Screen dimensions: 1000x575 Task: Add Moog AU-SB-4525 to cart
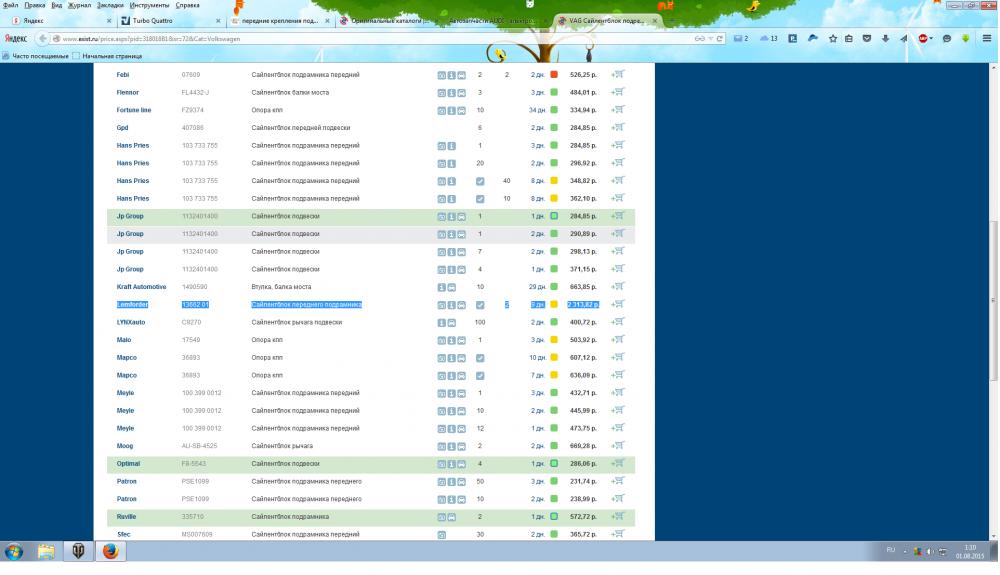[618, 446]
